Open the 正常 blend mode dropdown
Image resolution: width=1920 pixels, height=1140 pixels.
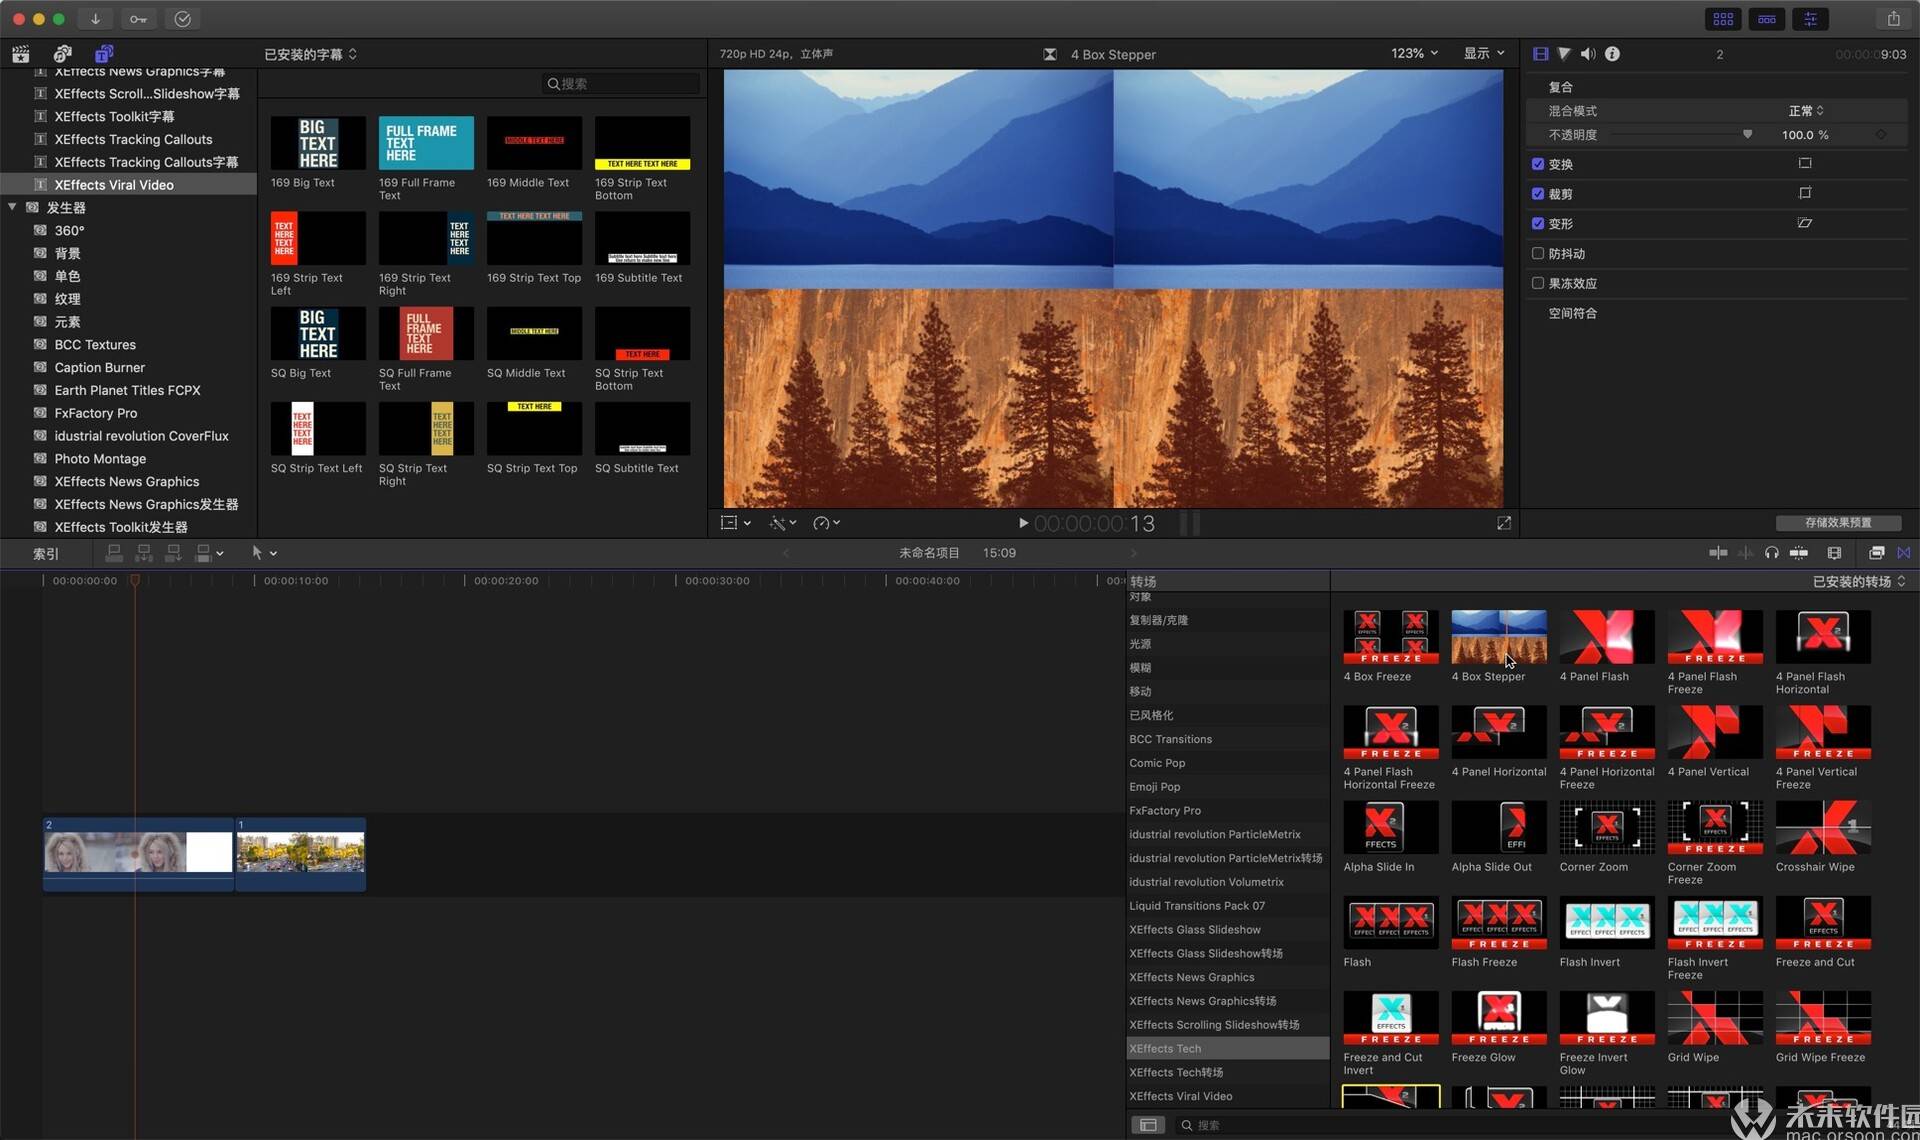pos(1806,111)
